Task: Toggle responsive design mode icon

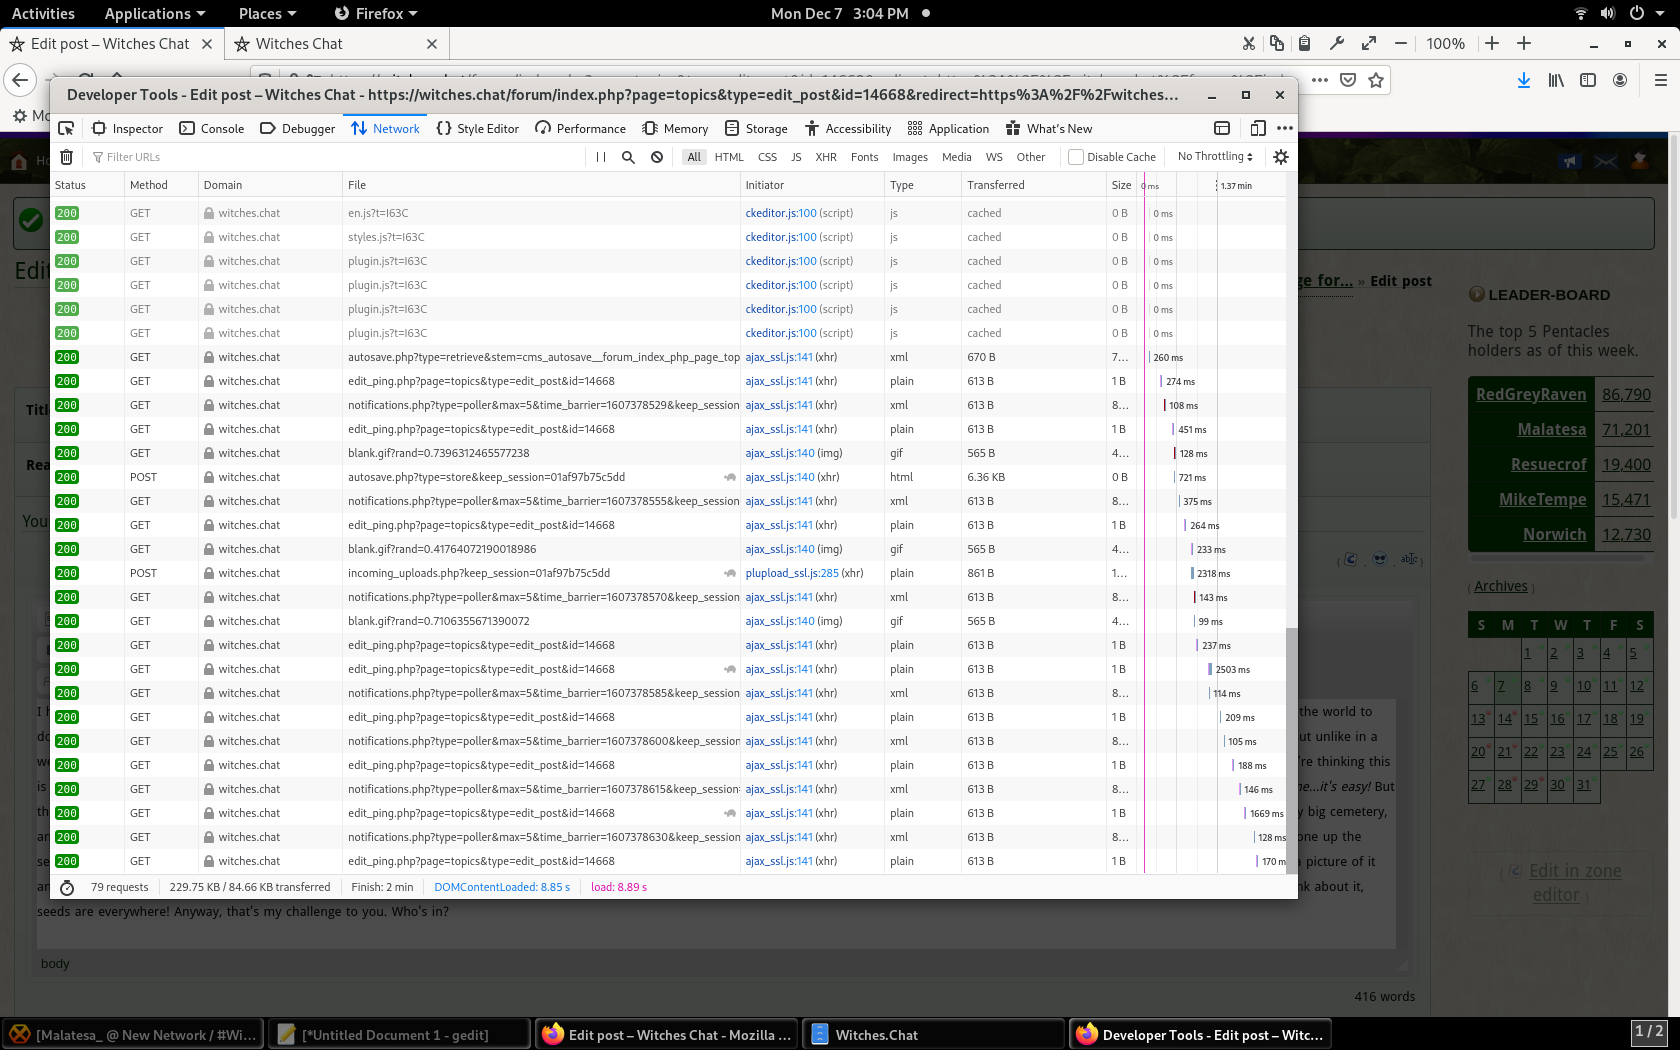Action: coord(1258,128)
